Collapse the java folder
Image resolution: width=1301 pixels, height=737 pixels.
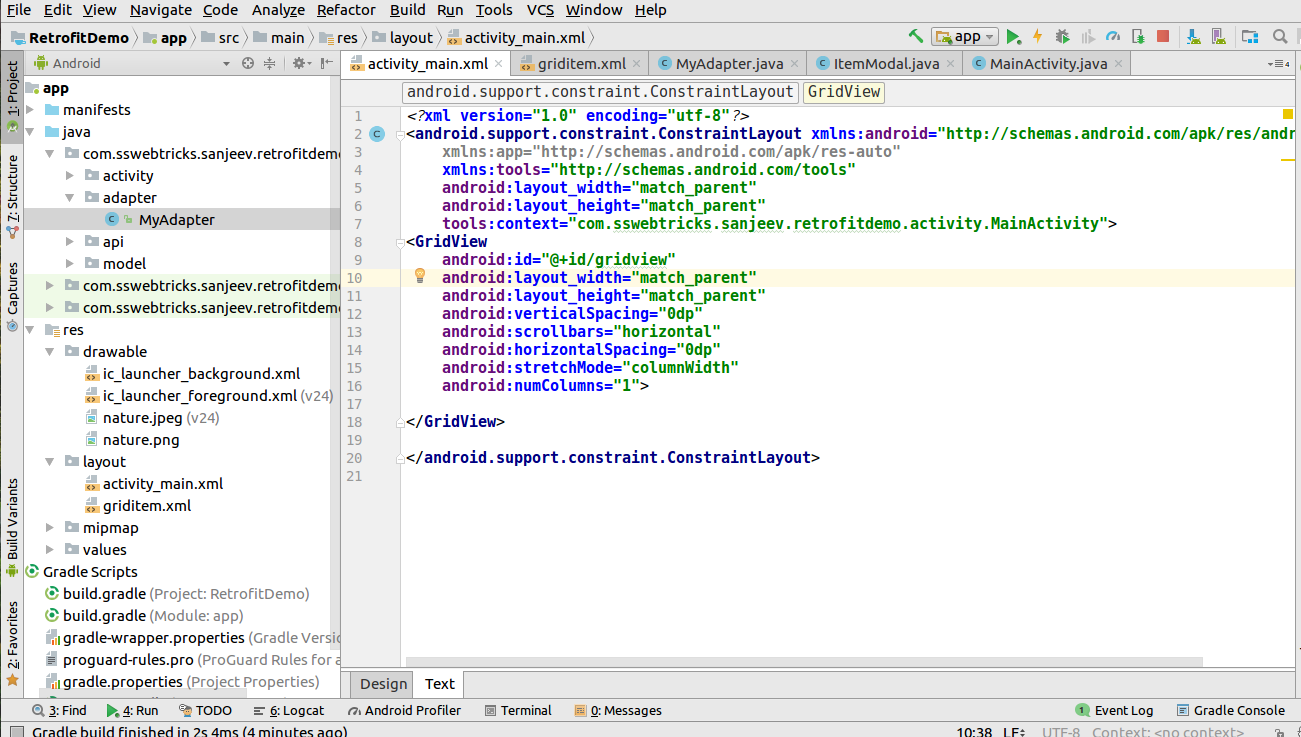30,131
